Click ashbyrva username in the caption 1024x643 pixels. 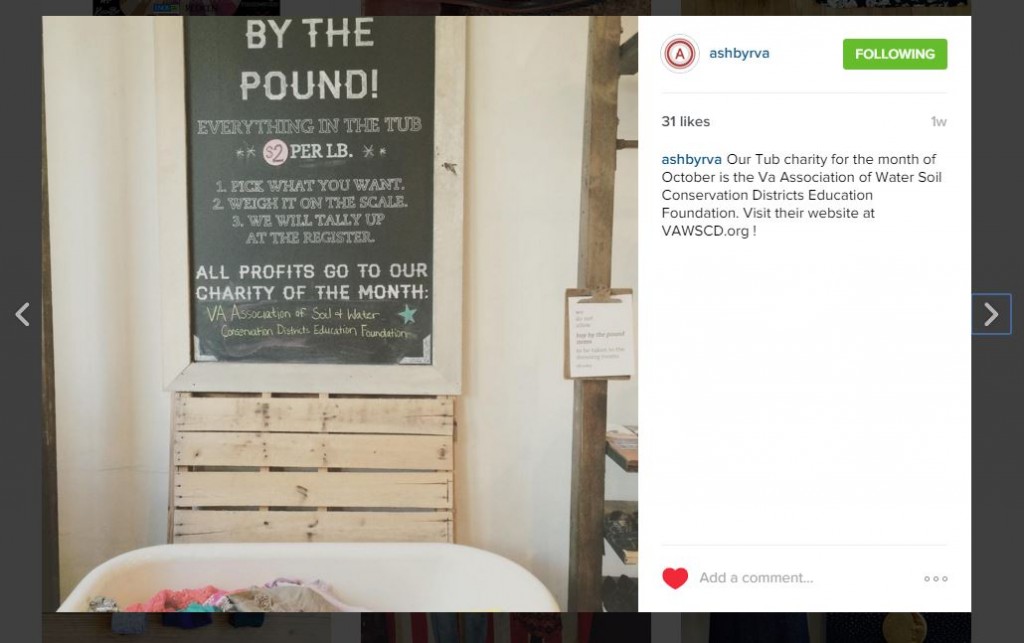691,159
